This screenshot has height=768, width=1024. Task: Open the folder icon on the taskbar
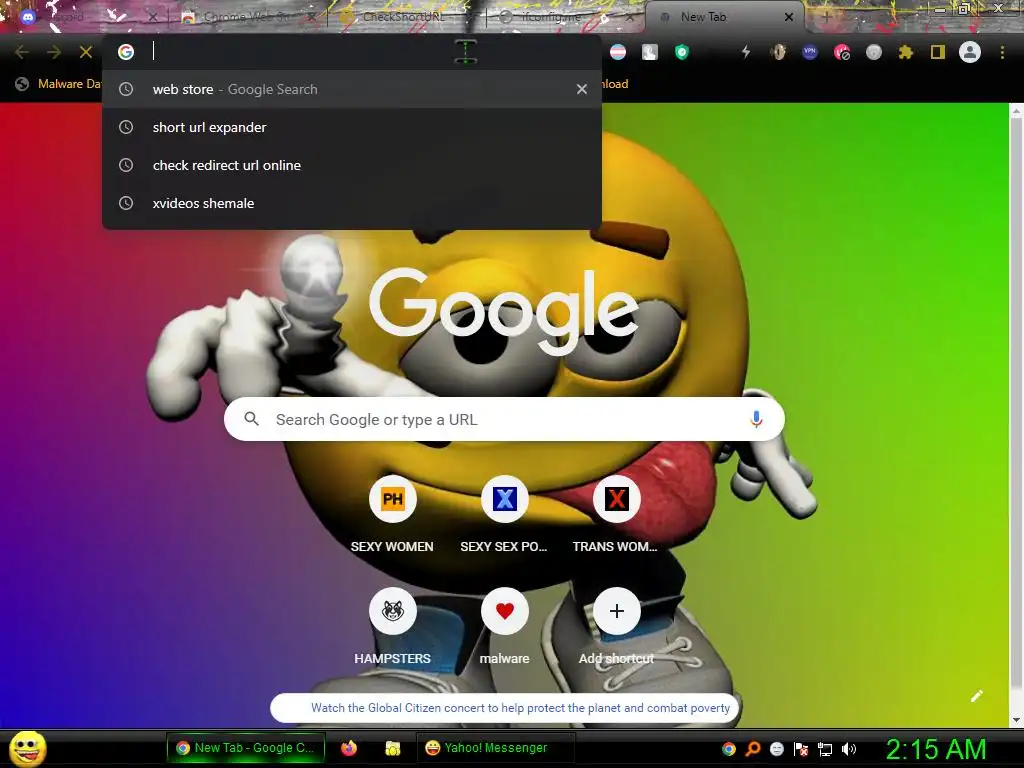392,748
